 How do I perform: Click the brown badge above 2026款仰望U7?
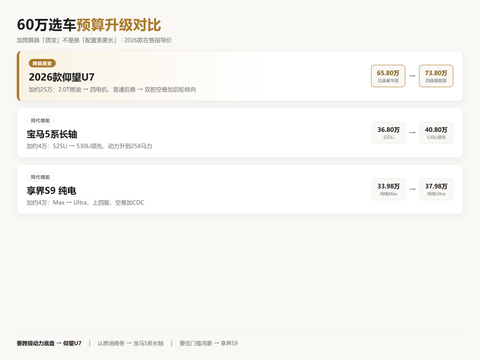(42, 63)
